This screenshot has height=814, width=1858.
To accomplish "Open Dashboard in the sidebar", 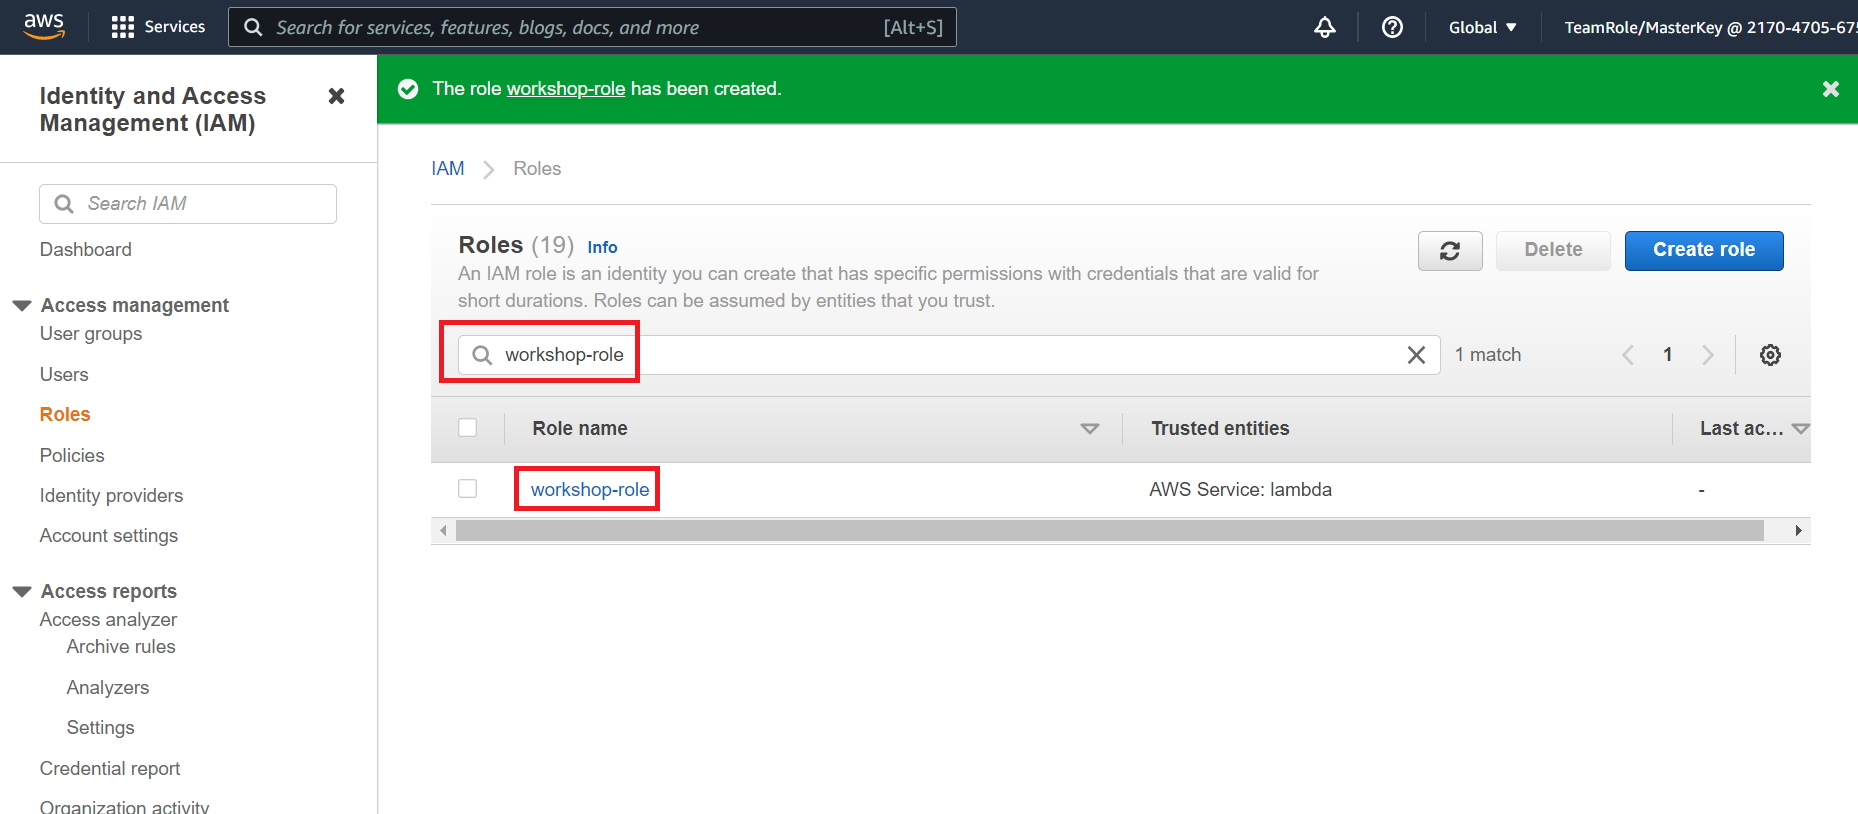I will [x=86, y=250].
